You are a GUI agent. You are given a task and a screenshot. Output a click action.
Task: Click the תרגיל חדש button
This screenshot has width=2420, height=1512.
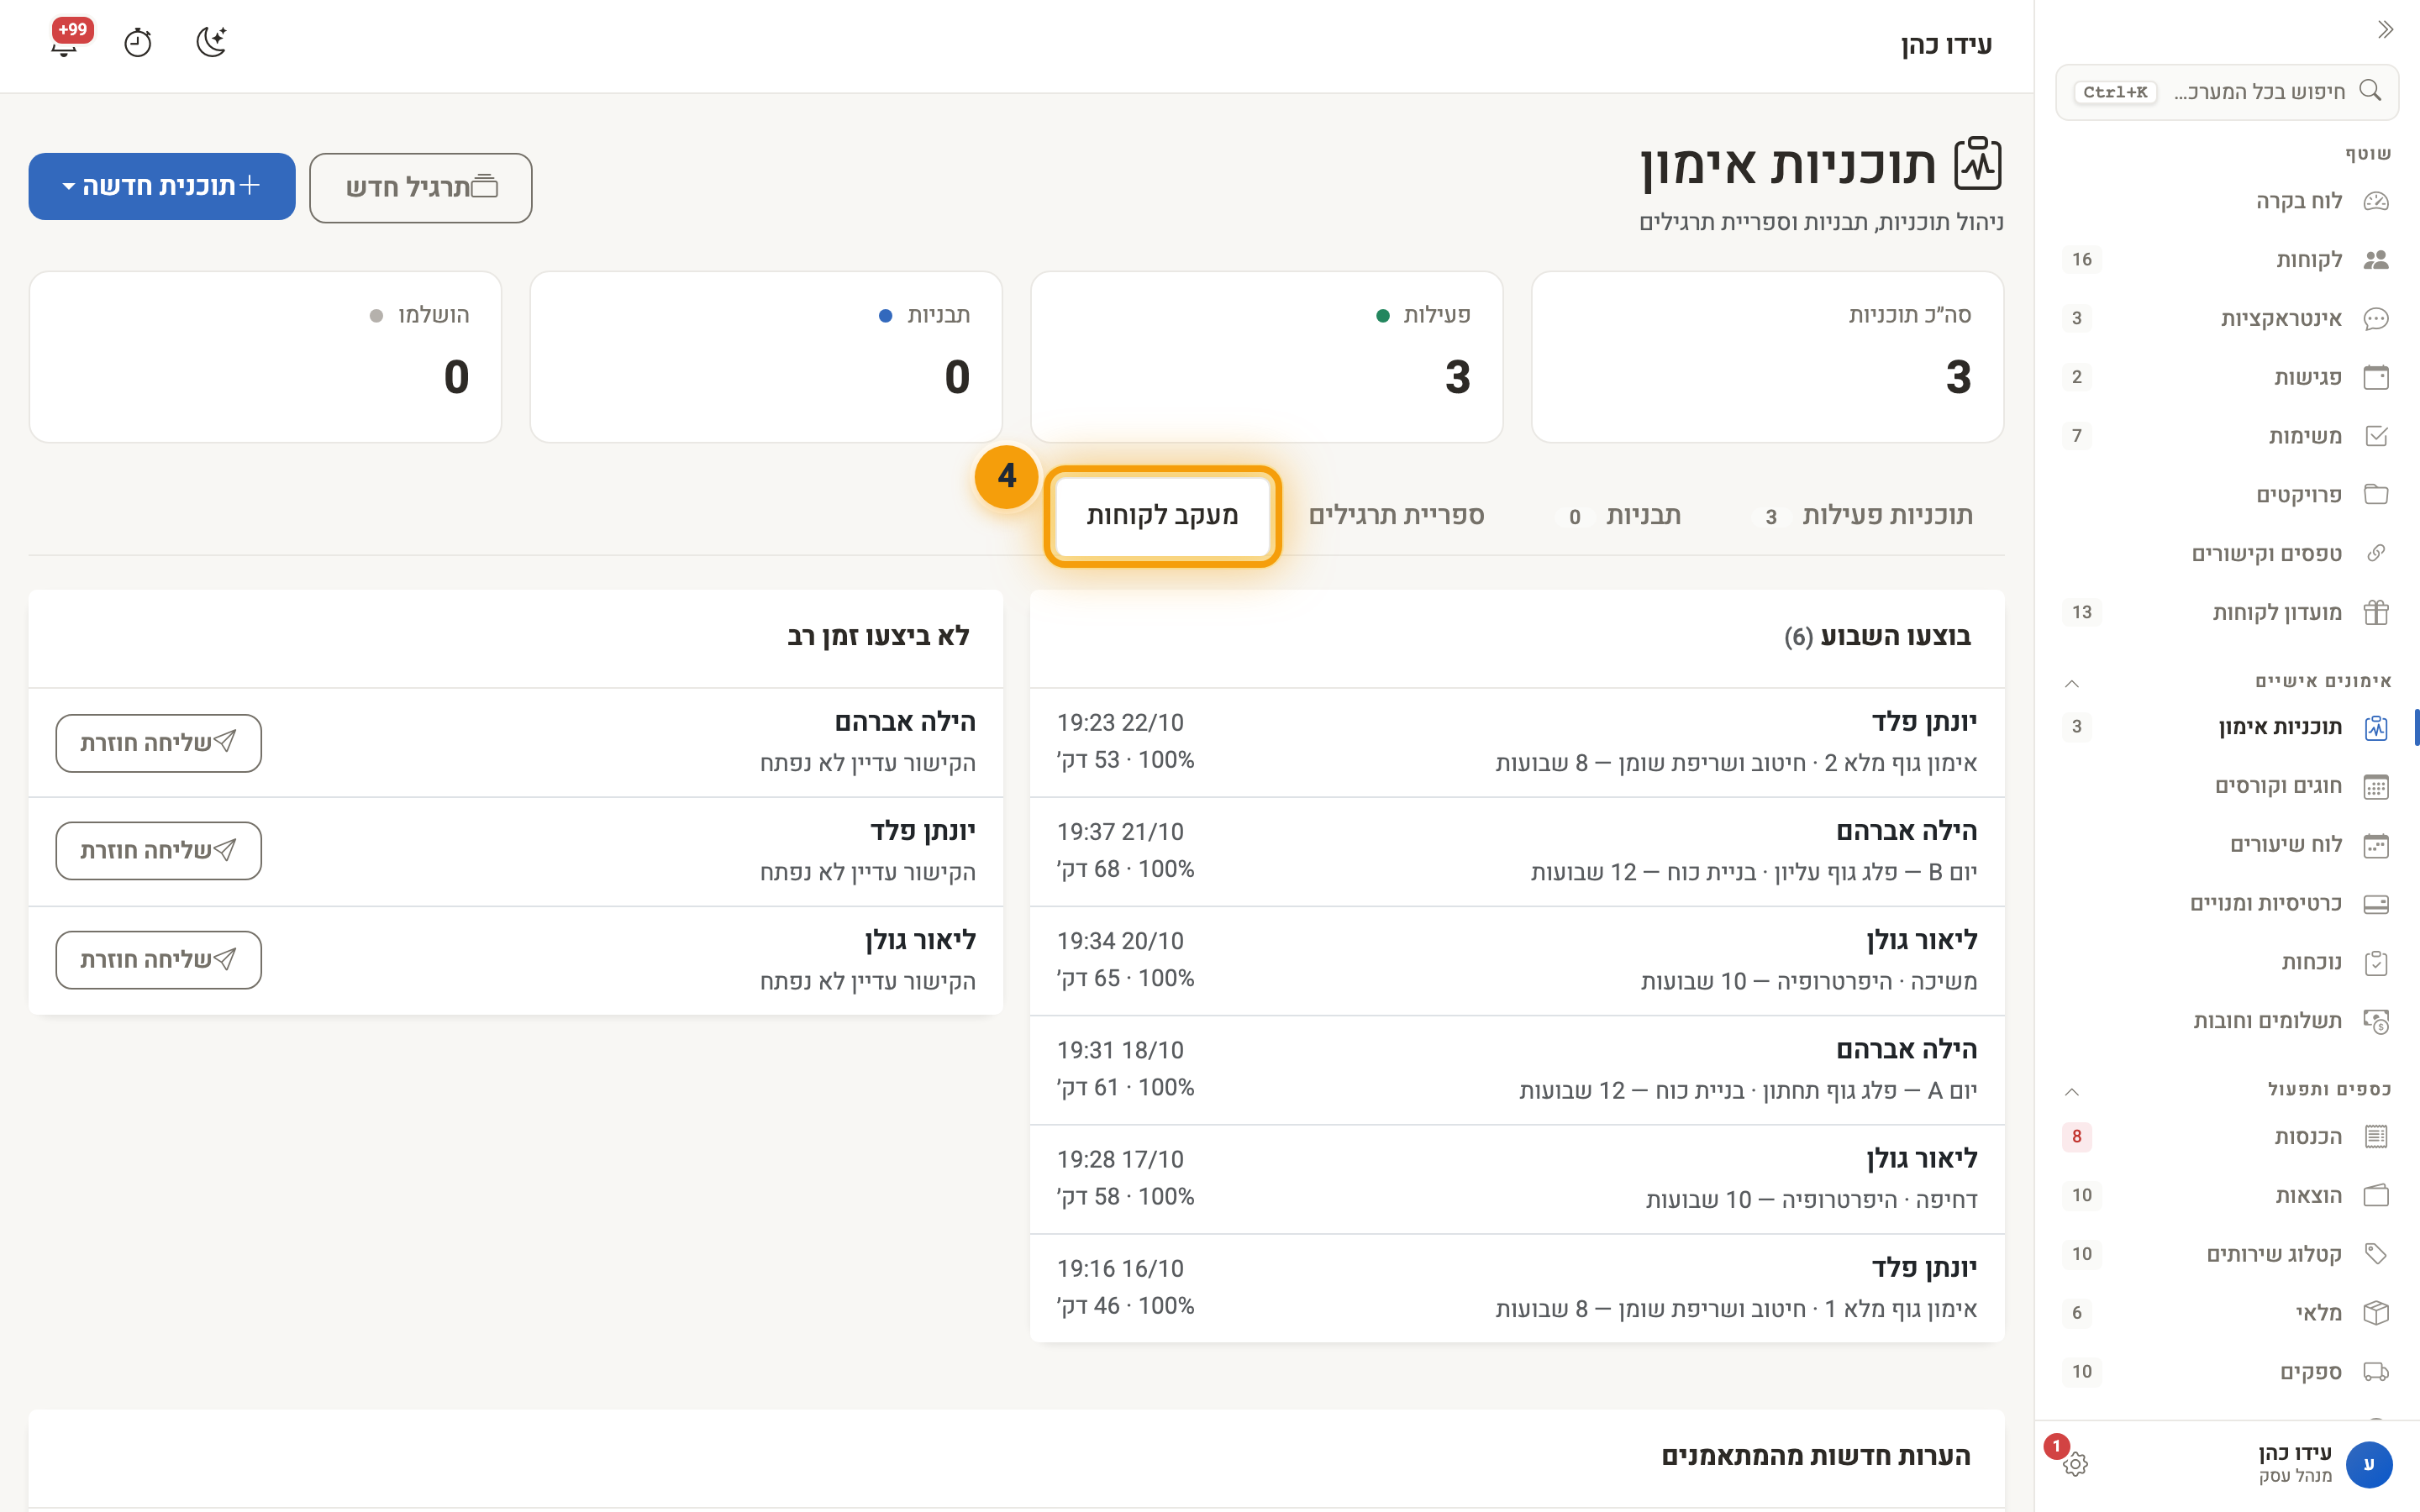tap(421, 188)
